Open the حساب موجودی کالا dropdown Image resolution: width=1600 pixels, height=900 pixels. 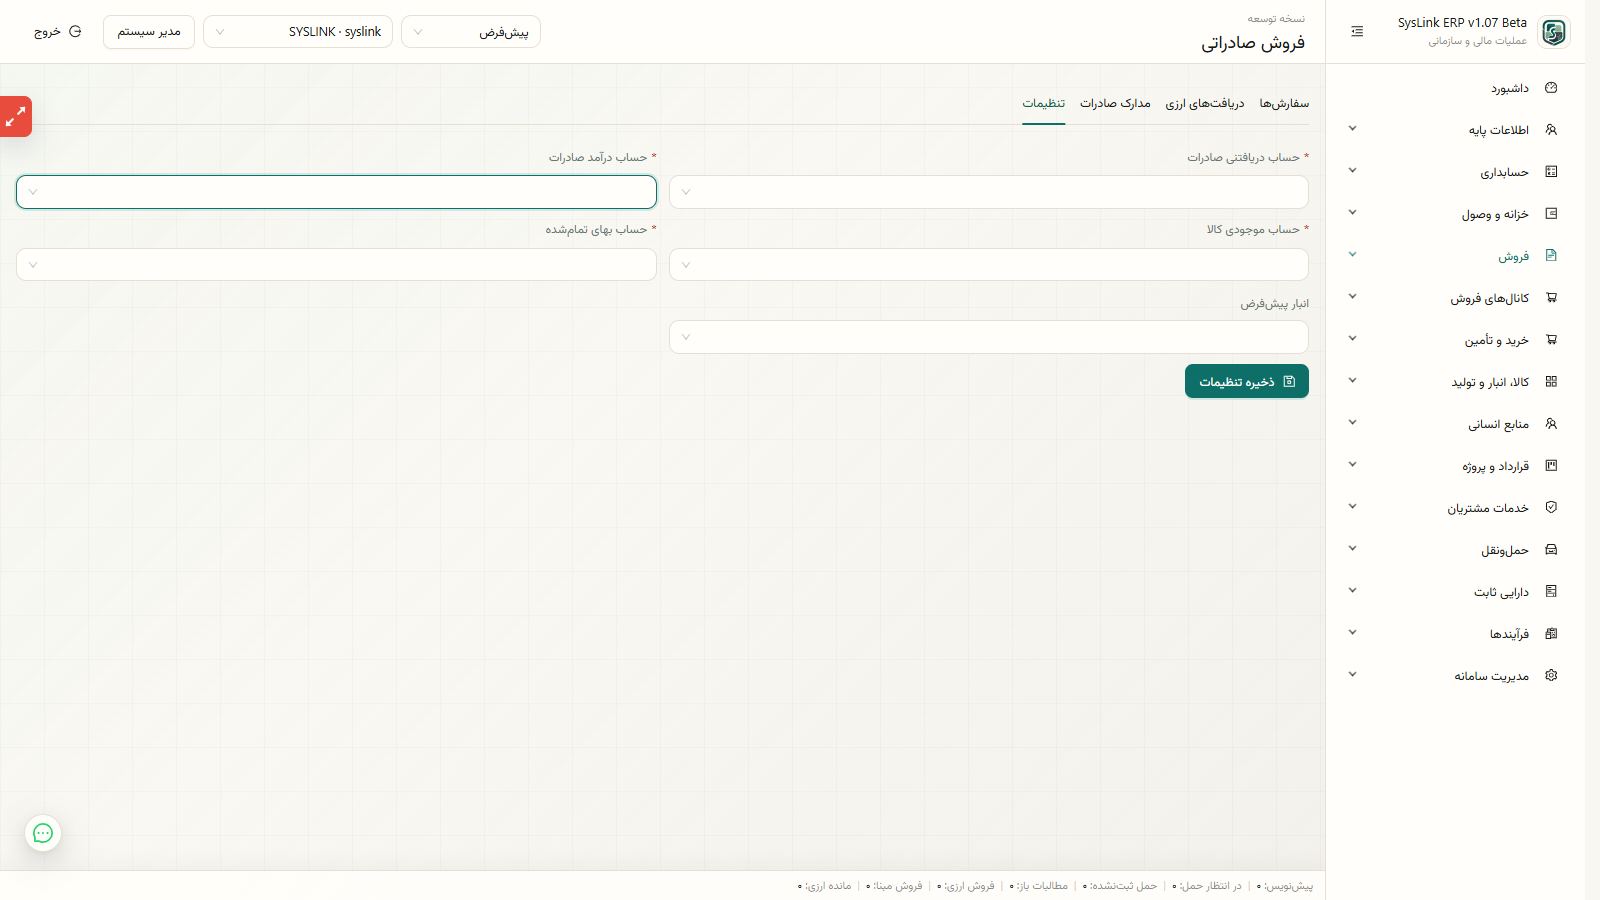point(988,265)
